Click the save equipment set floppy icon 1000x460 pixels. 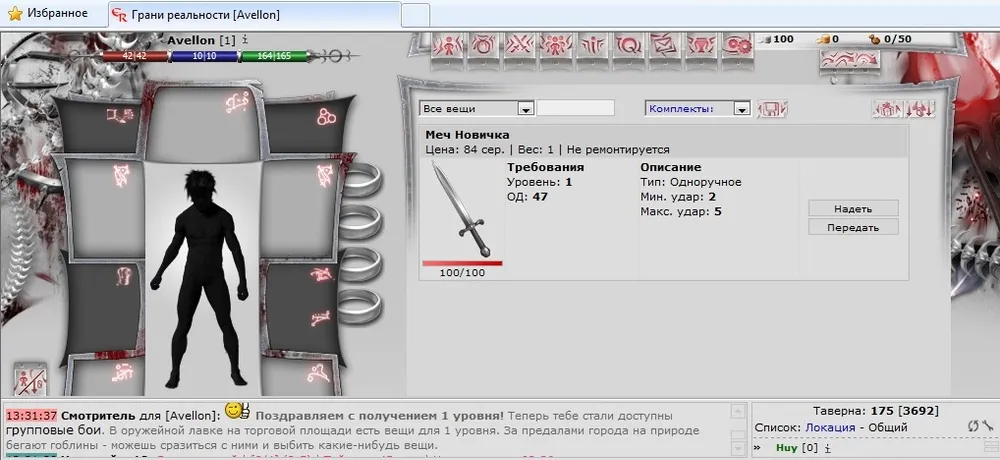tap(773, 108)
